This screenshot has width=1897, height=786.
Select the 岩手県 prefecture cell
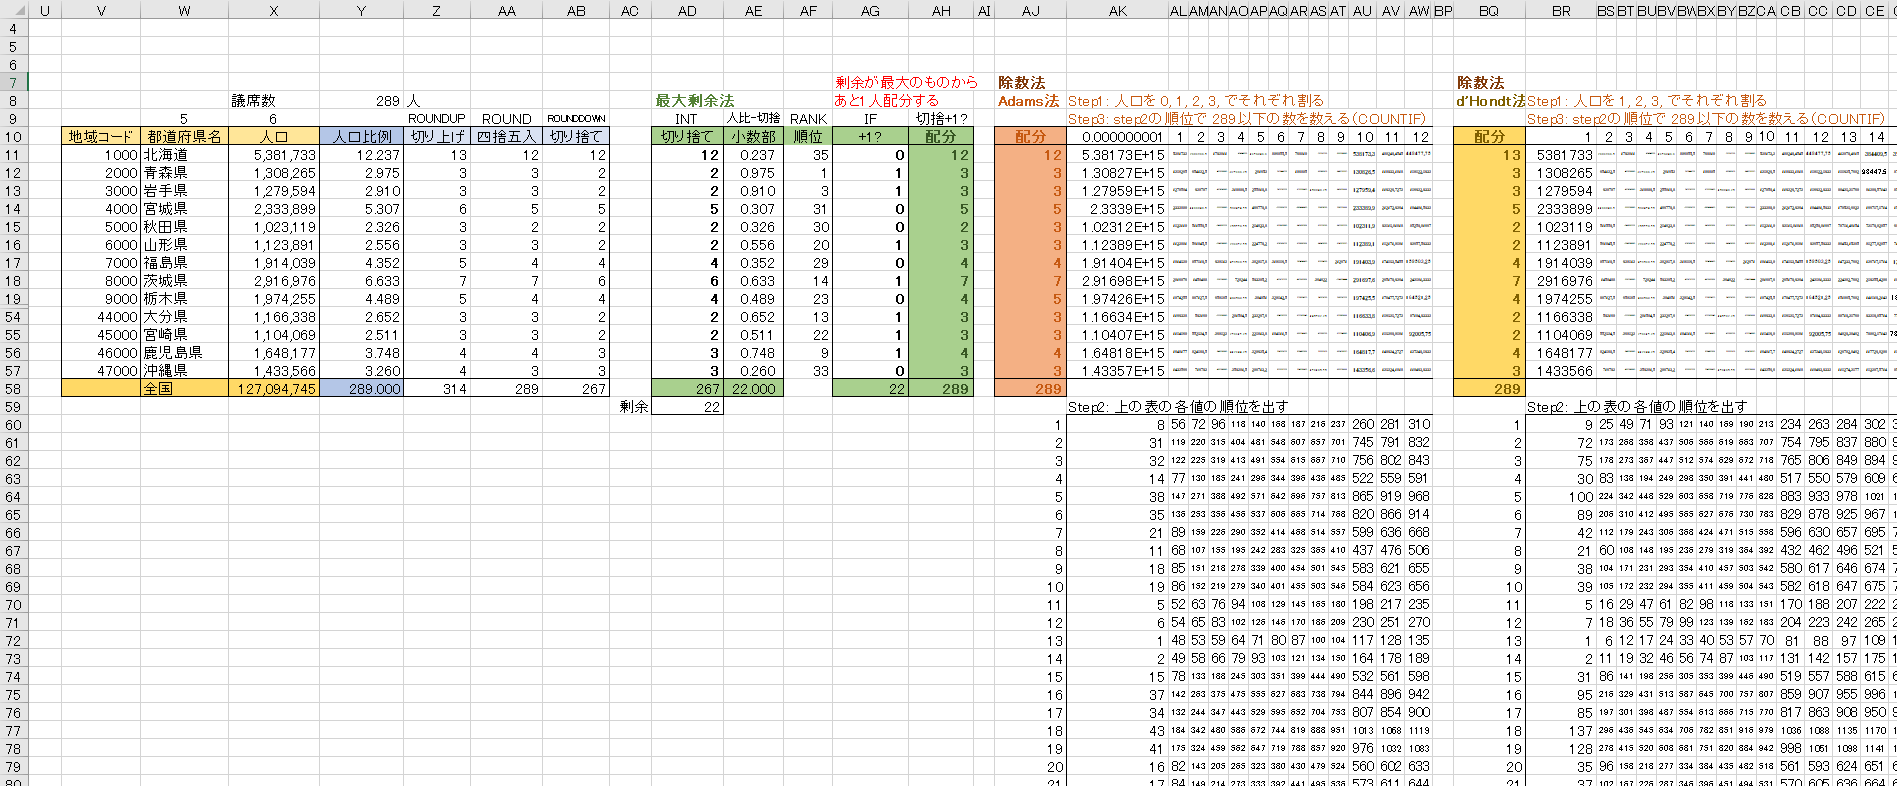[x=184, y=191]
